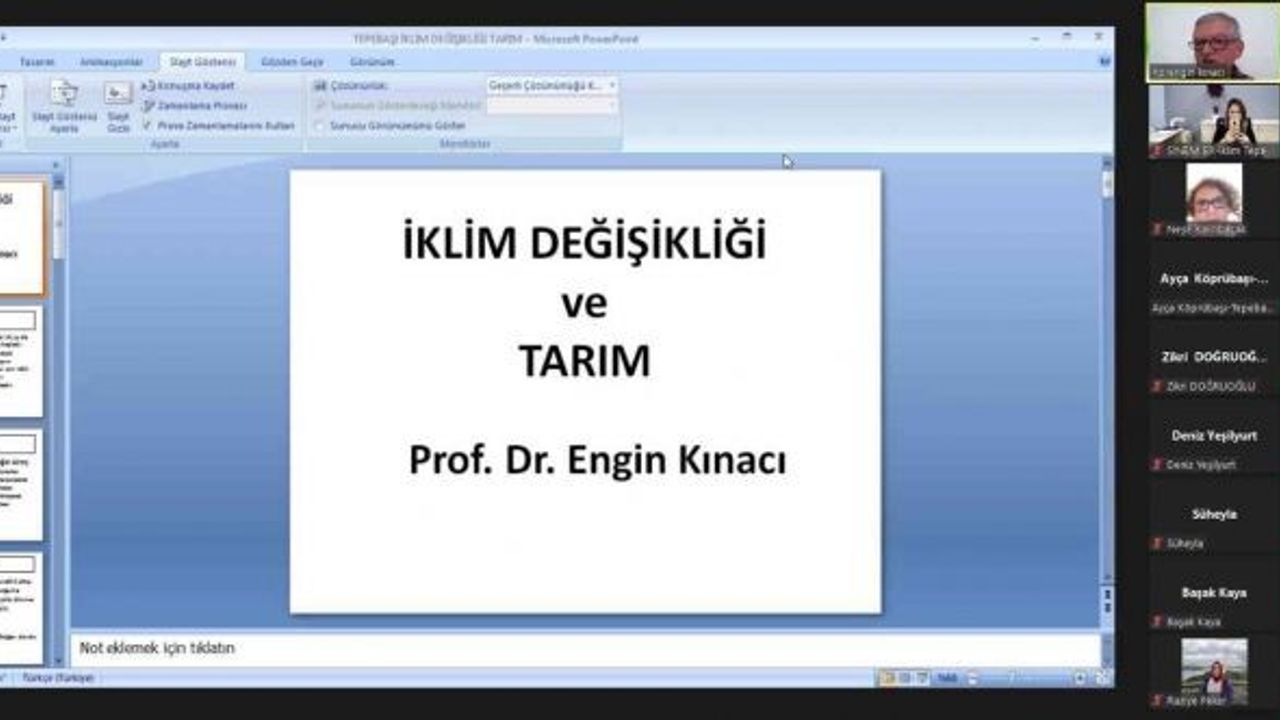Click Konuşma Kaydet record narration icon
Image resolution: width=1280 pixels, height=720 pixels.
(x=149, y=86)
